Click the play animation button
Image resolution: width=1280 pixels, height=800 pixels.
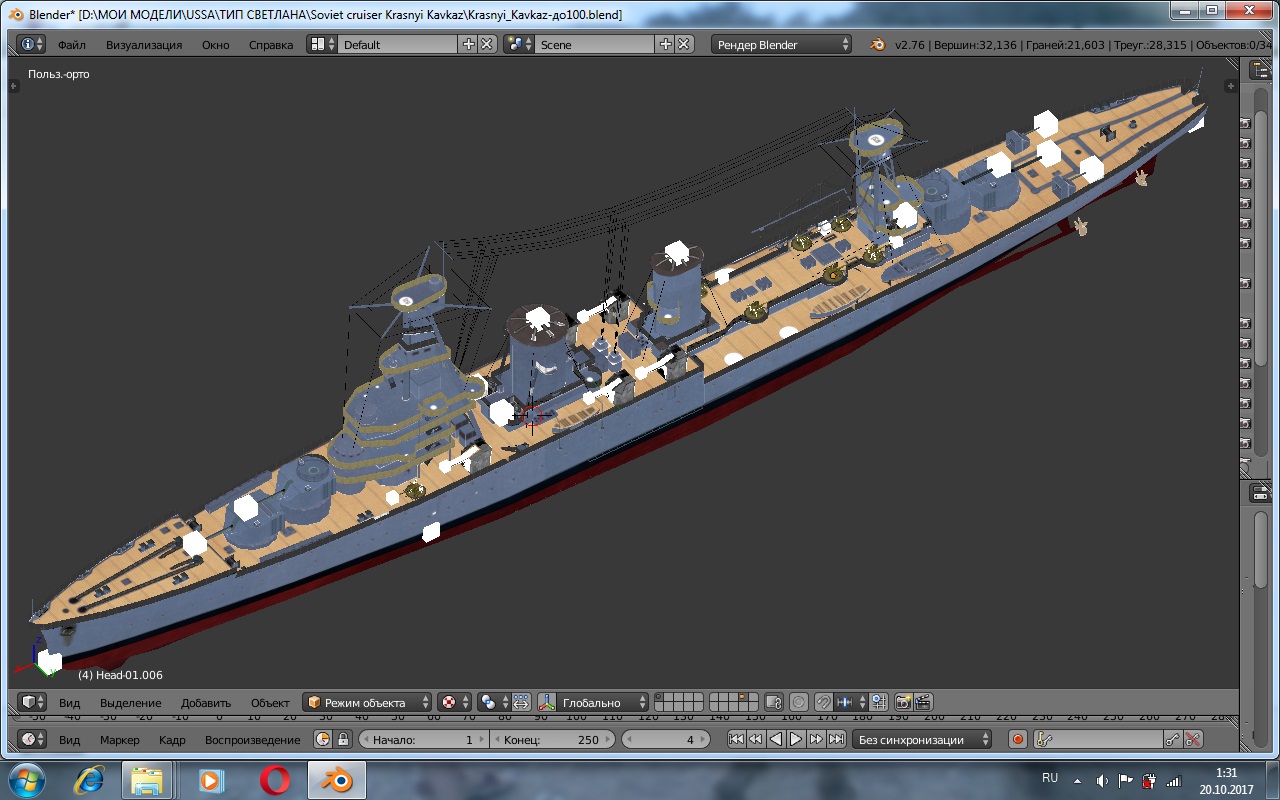(796, 740)
